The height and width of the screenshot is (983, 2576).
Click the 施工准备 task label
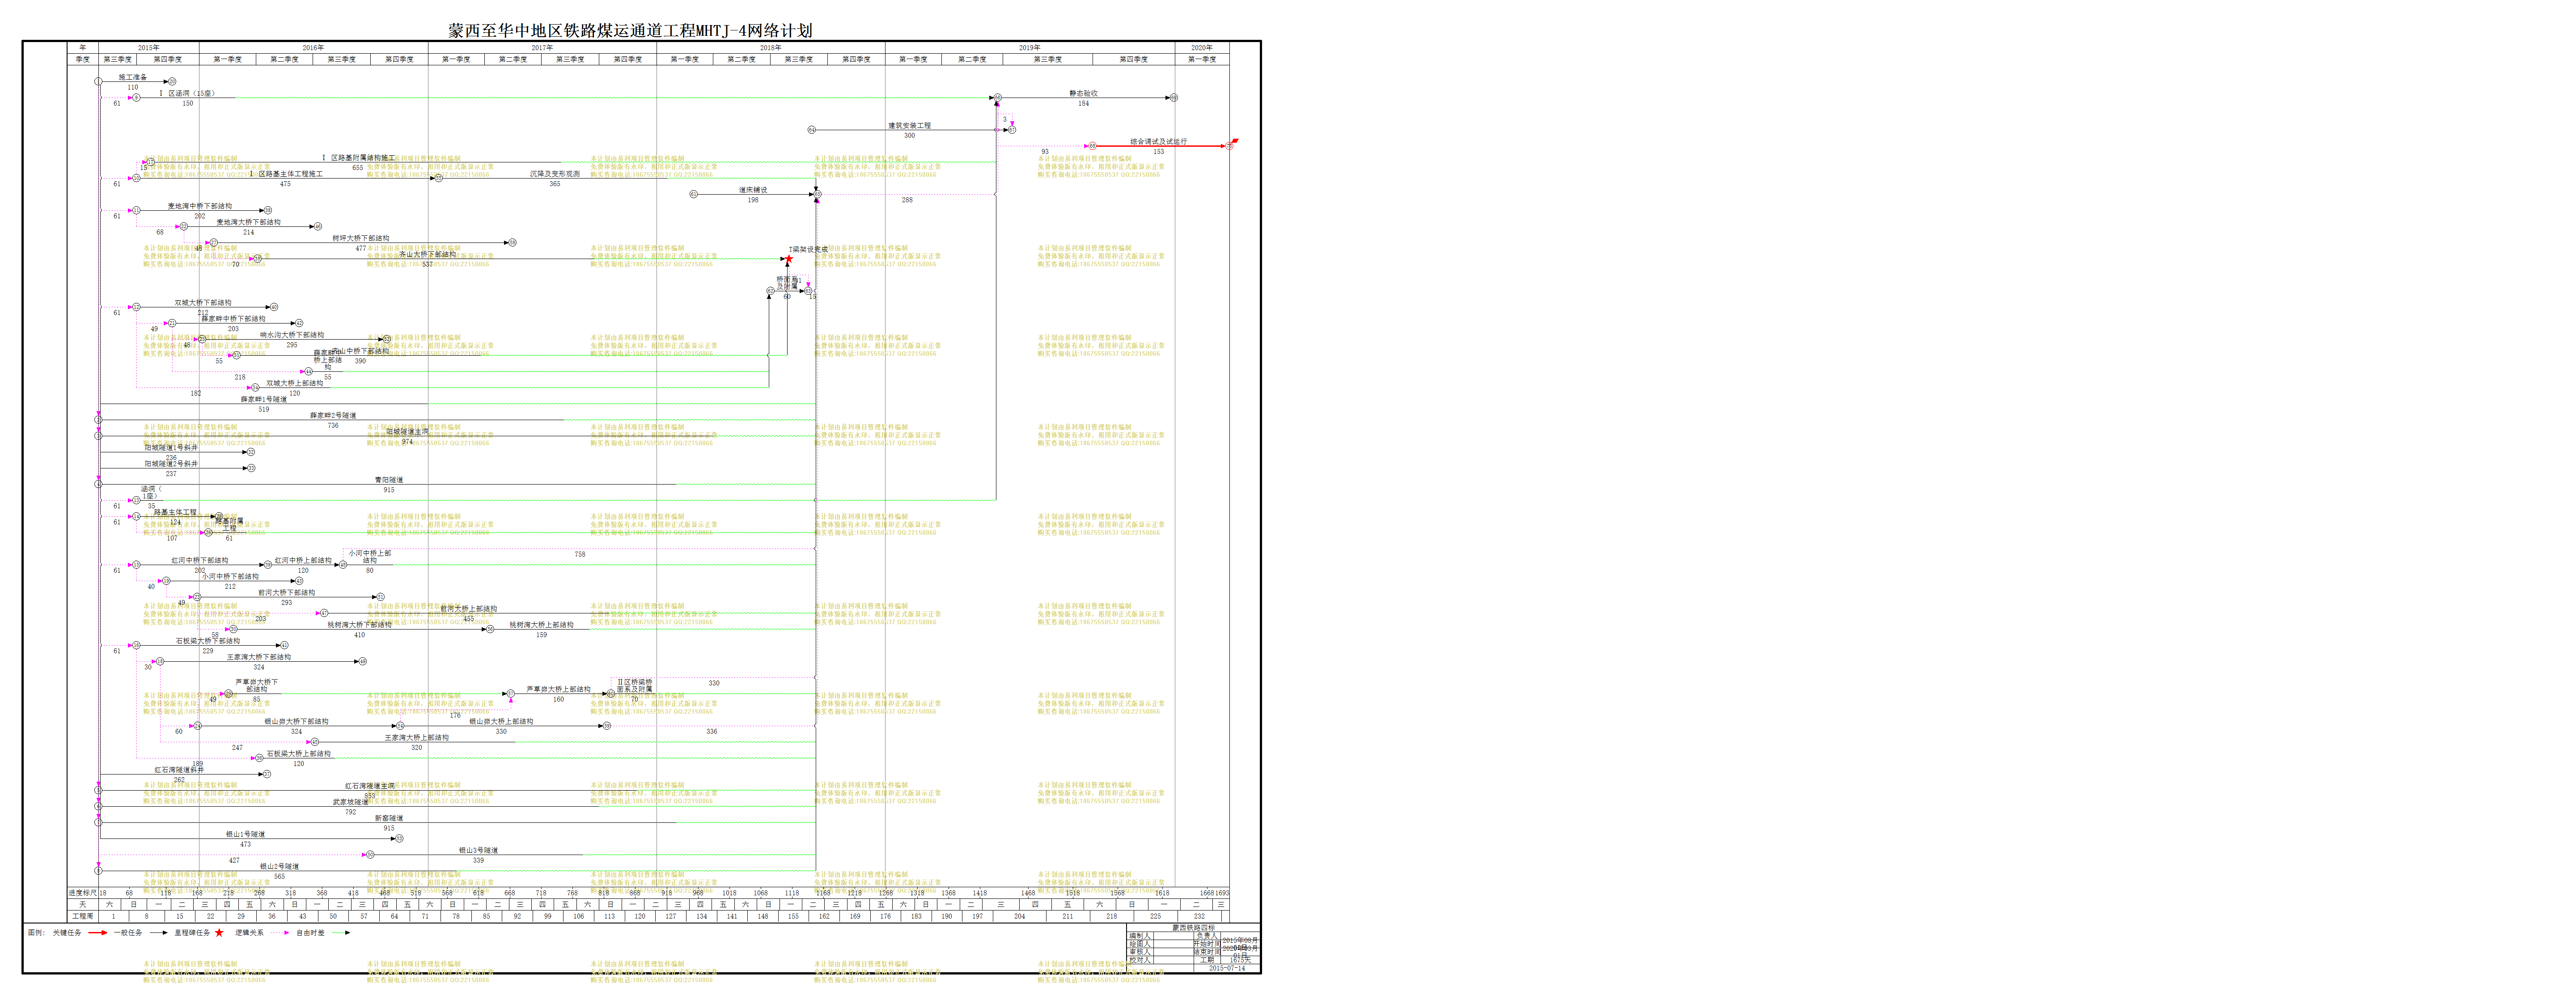(133, 77)
